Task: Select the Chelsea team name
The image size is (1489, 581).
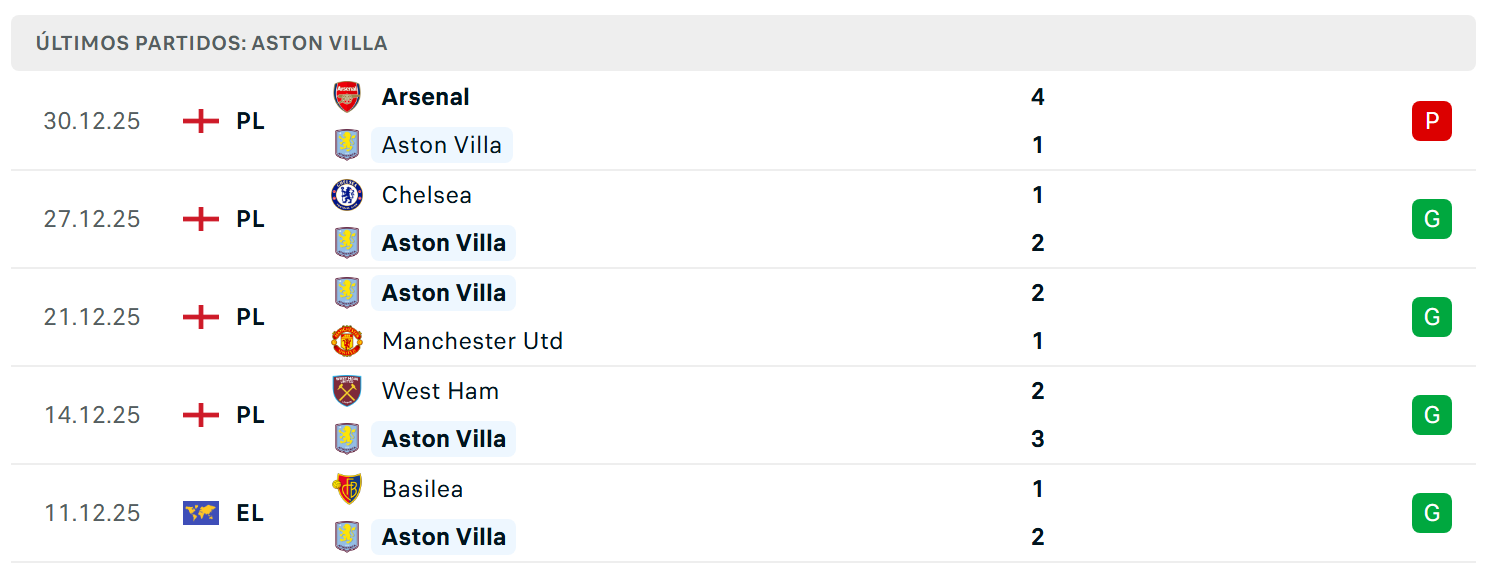Action: point(427,195)
